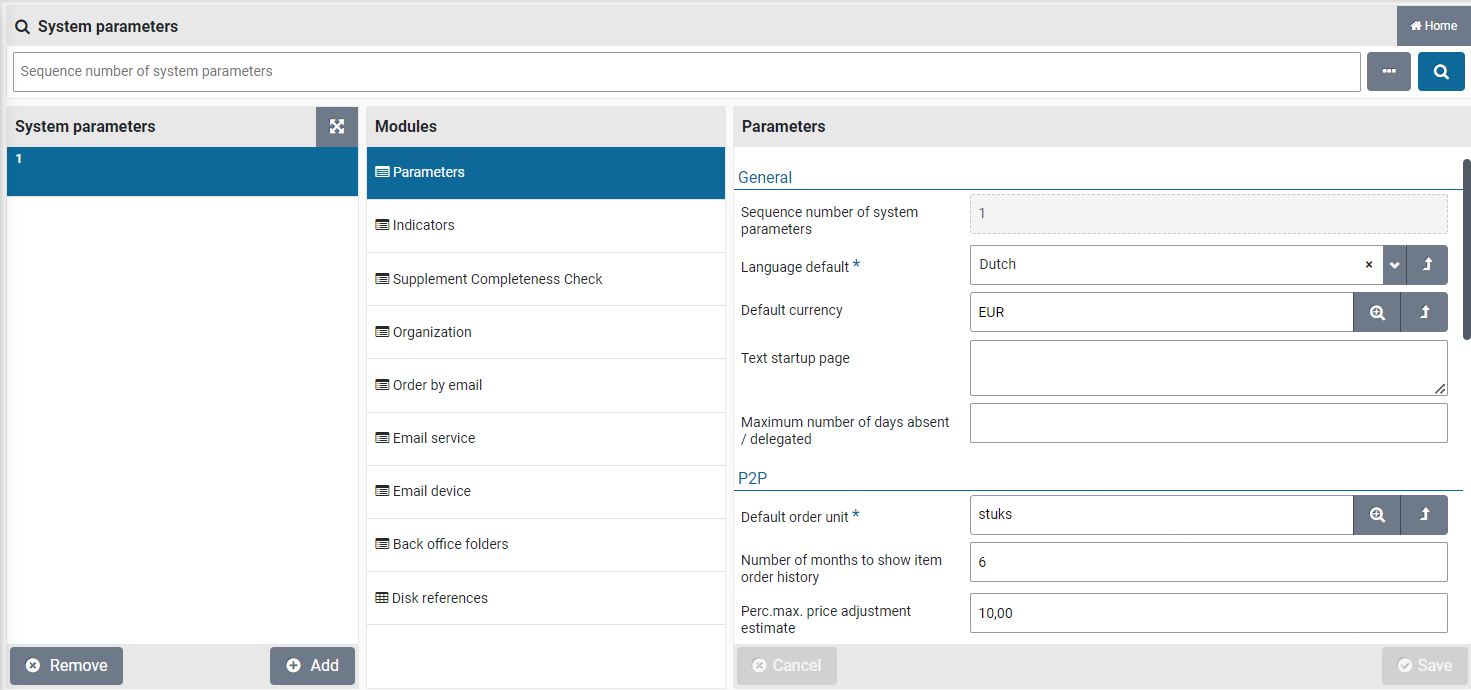The height and width of the screenshot is (690, 1471).
Task: Open the Disk references module
Action: click(x=440, y=598)
